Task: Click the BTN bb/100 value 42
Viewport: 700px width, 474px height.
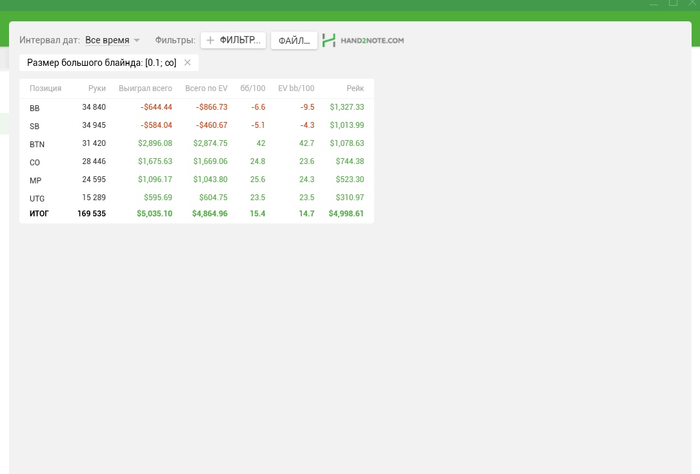Action: 261,143
